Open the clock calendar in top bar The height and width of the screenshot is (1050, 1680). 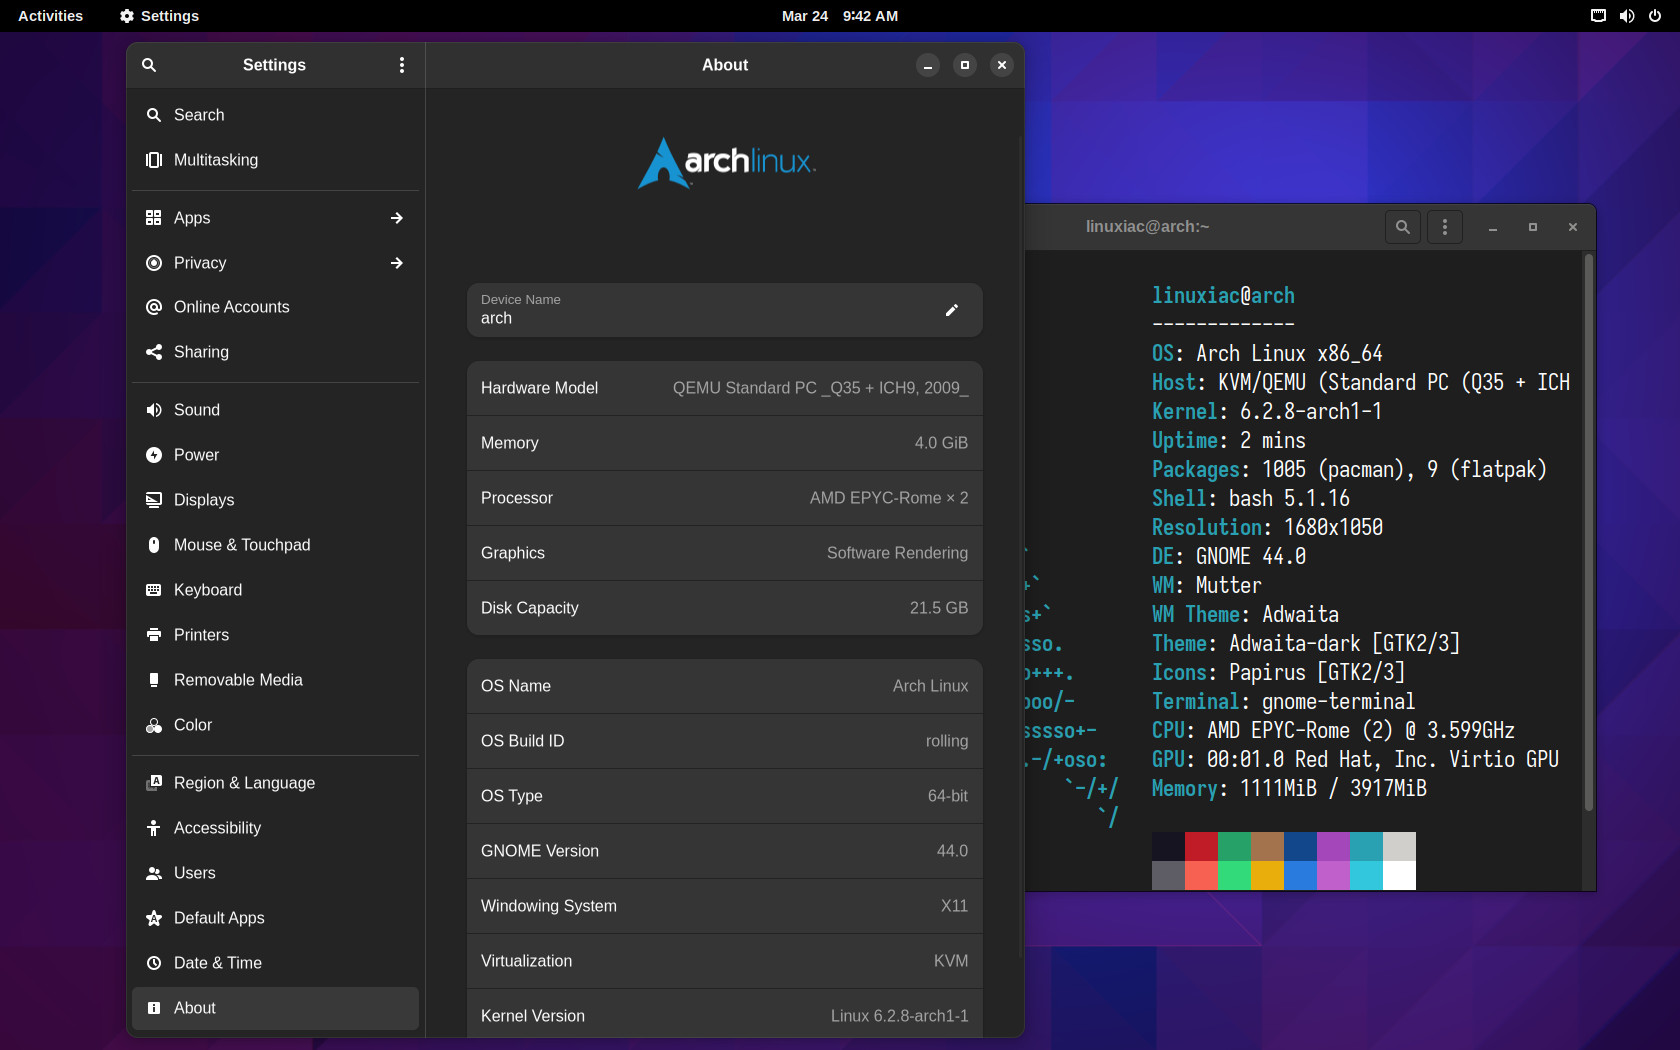click(840, 16)
